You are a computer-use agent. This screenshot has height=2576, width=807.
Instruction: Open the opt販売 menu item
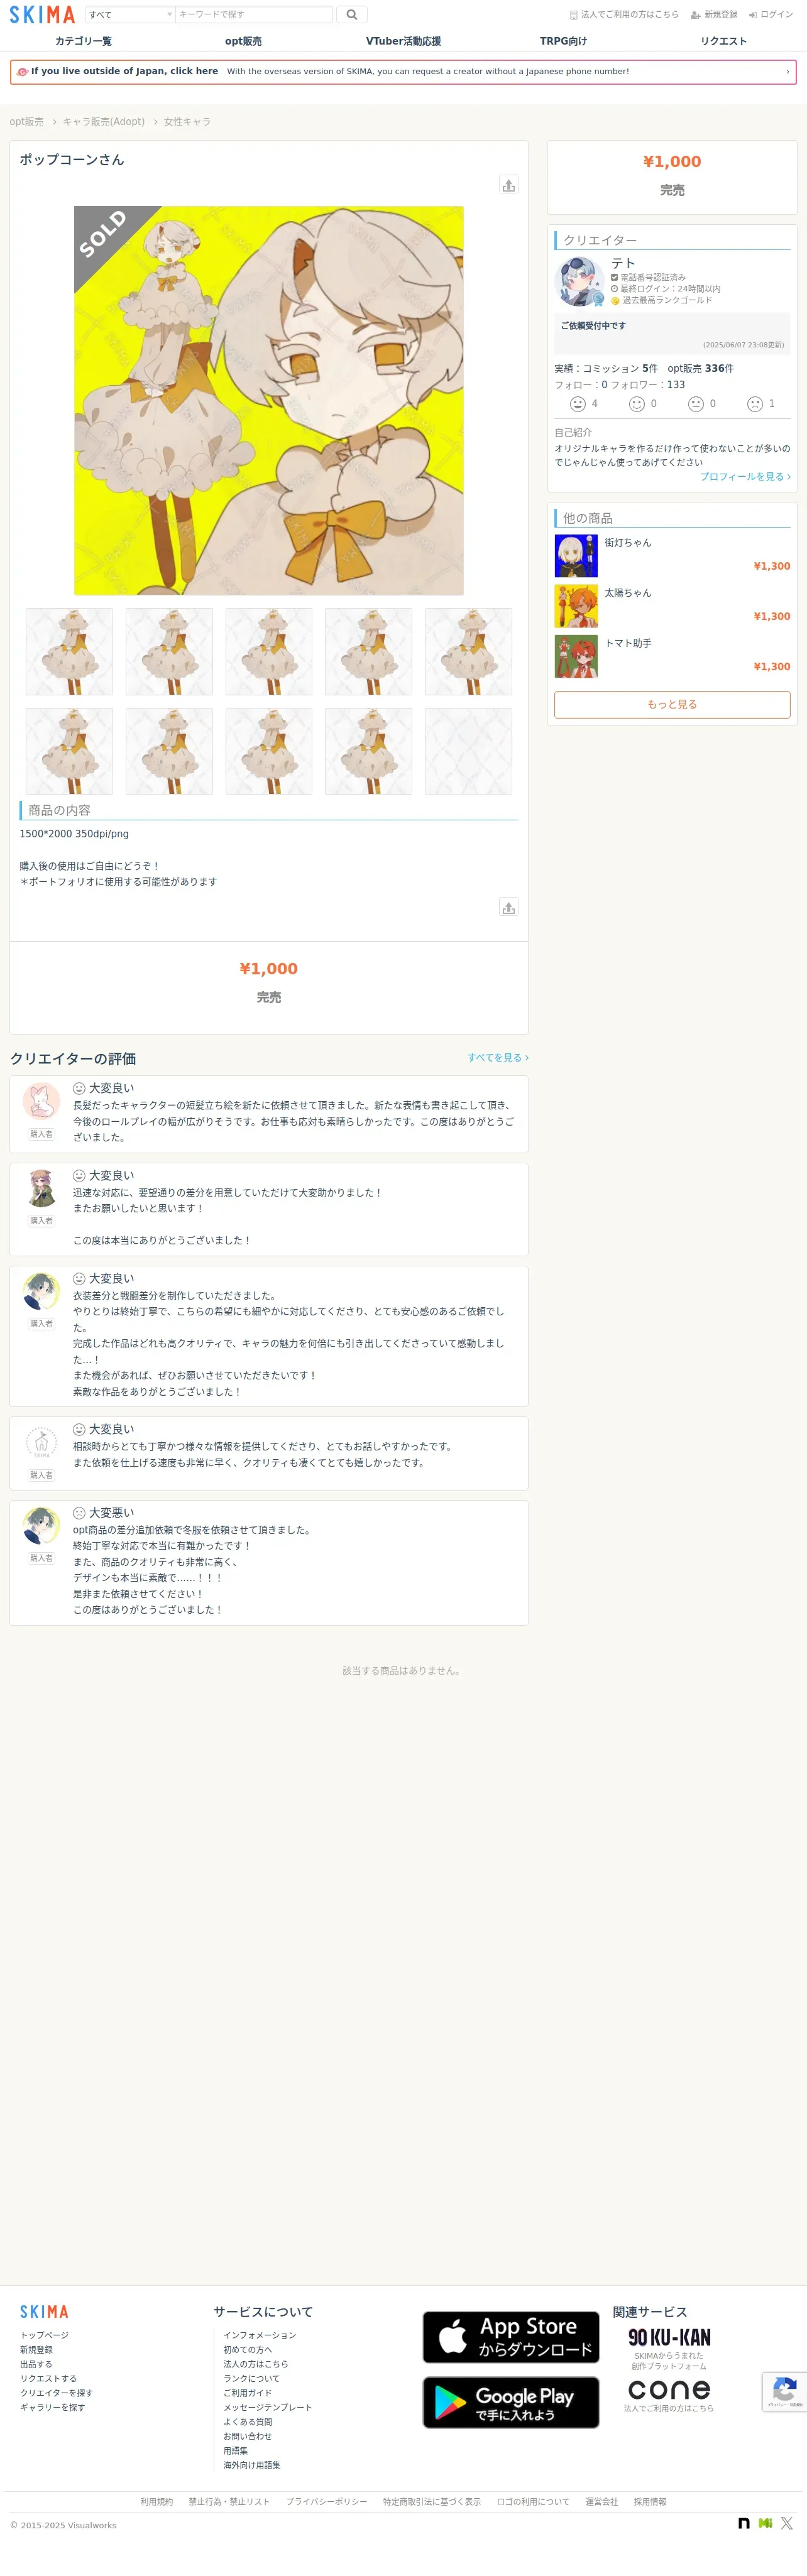pyautogui.click(x=243, y=41)
